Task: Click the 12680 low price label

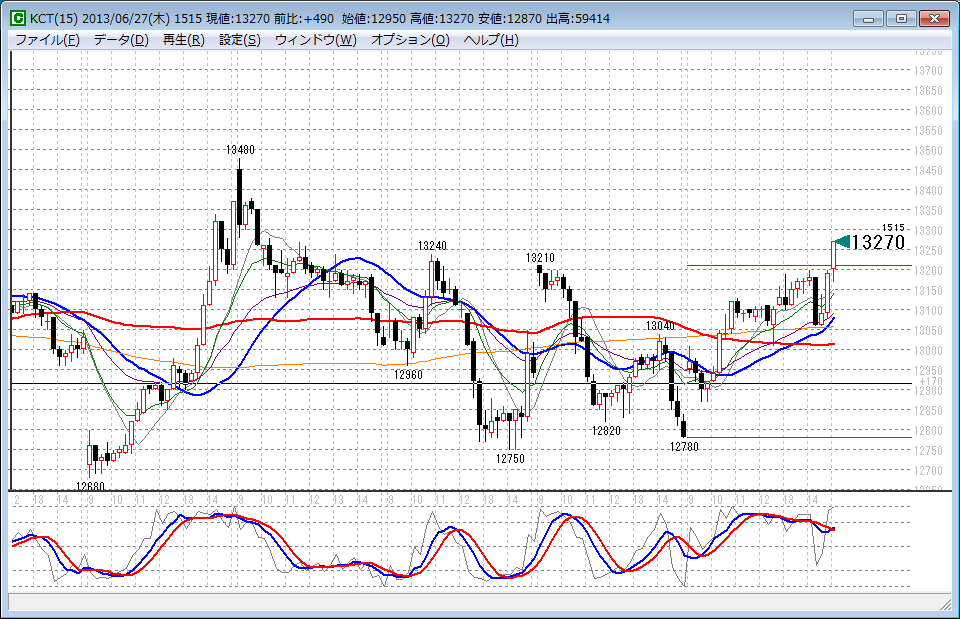Action: click(x=90, y=486)
